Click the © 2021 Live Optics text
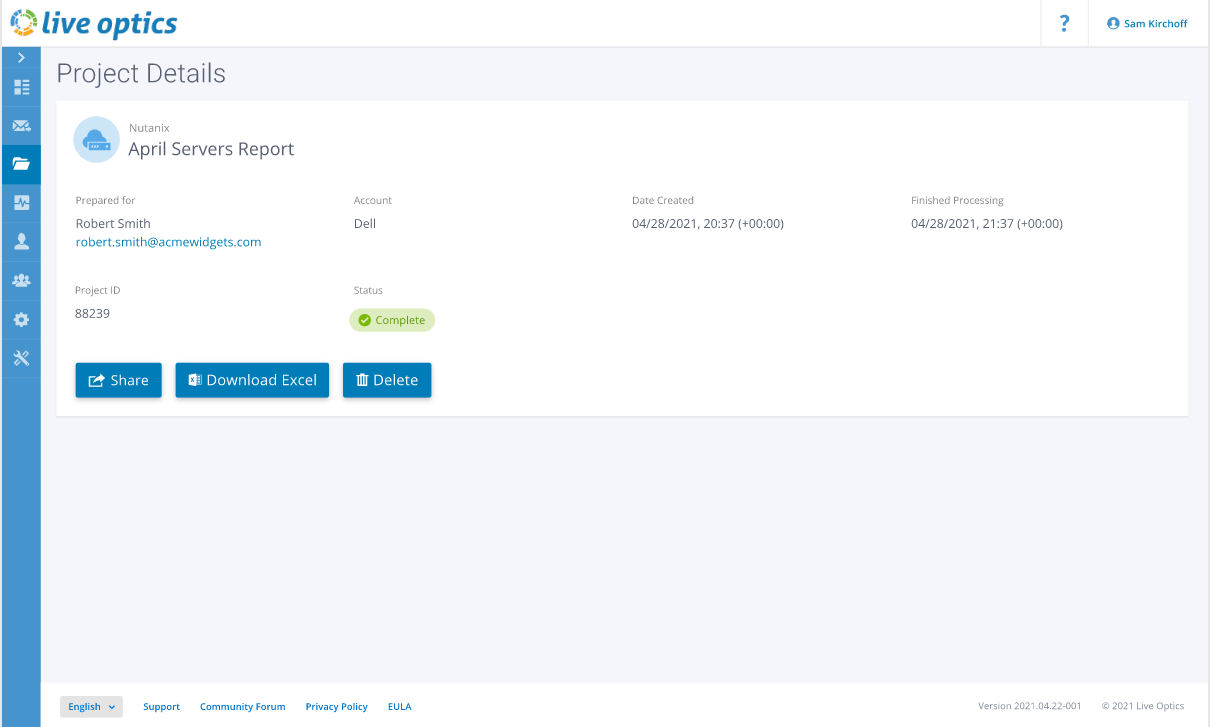 coord(1143,706)
